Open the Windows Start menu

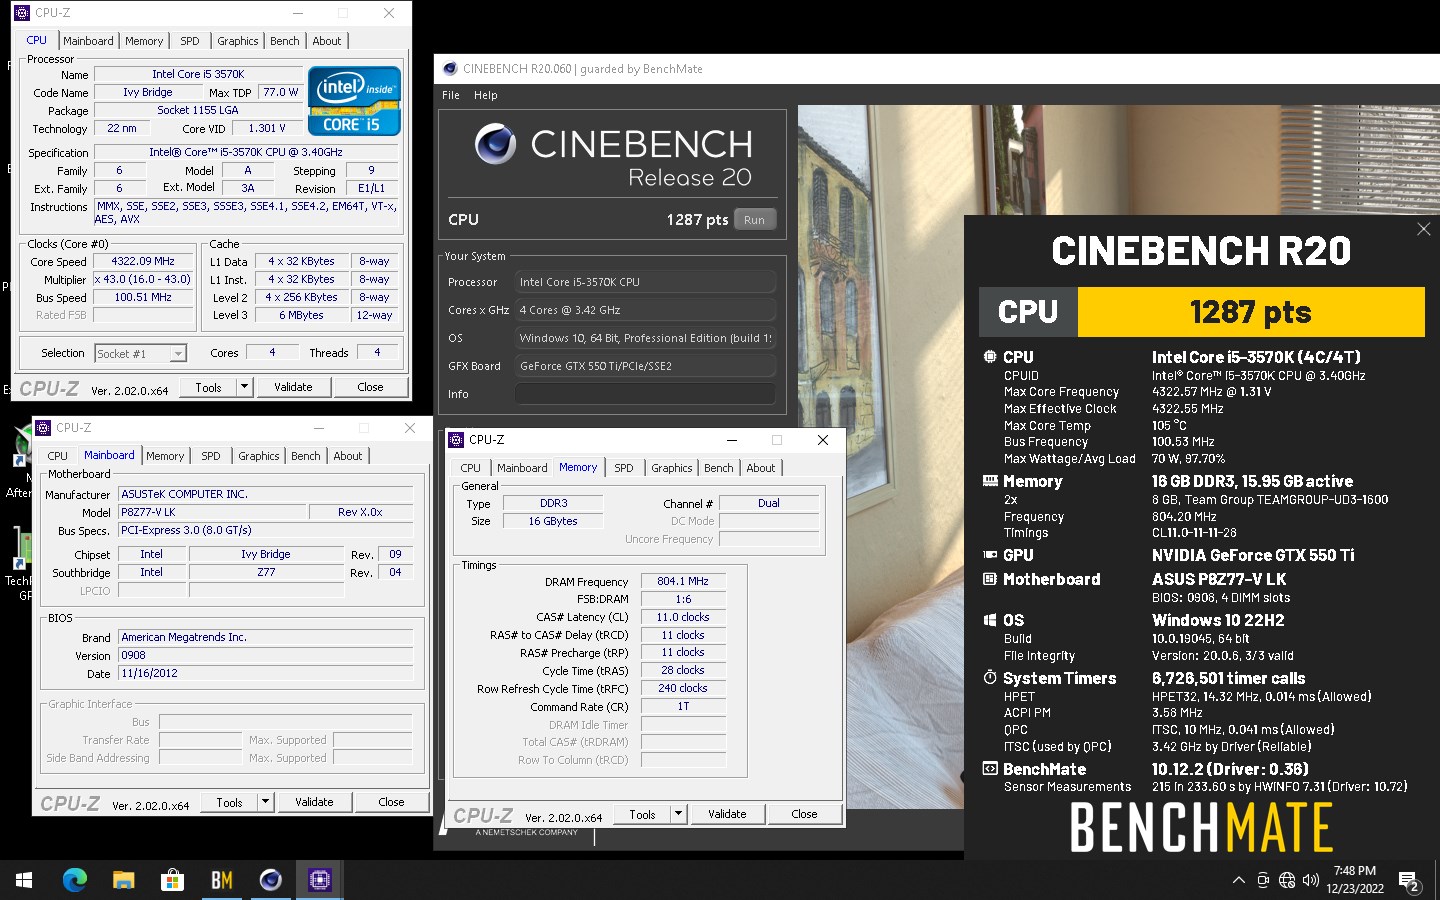pyautogui.click(x=24, y=880)
